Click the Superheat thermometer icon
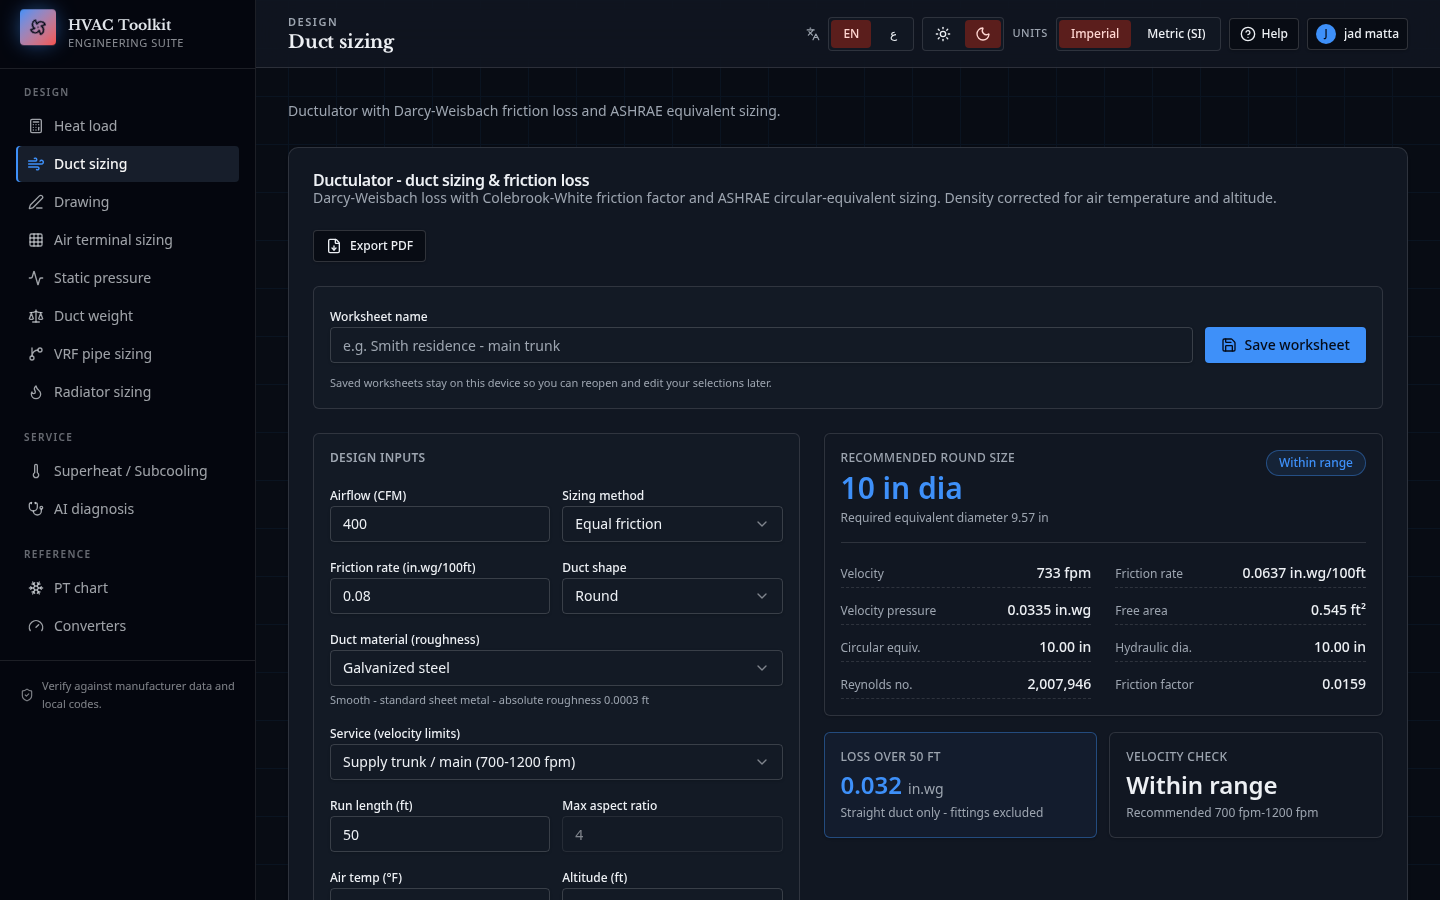This screenshot has width=1440, height=900. click(36, 471)
